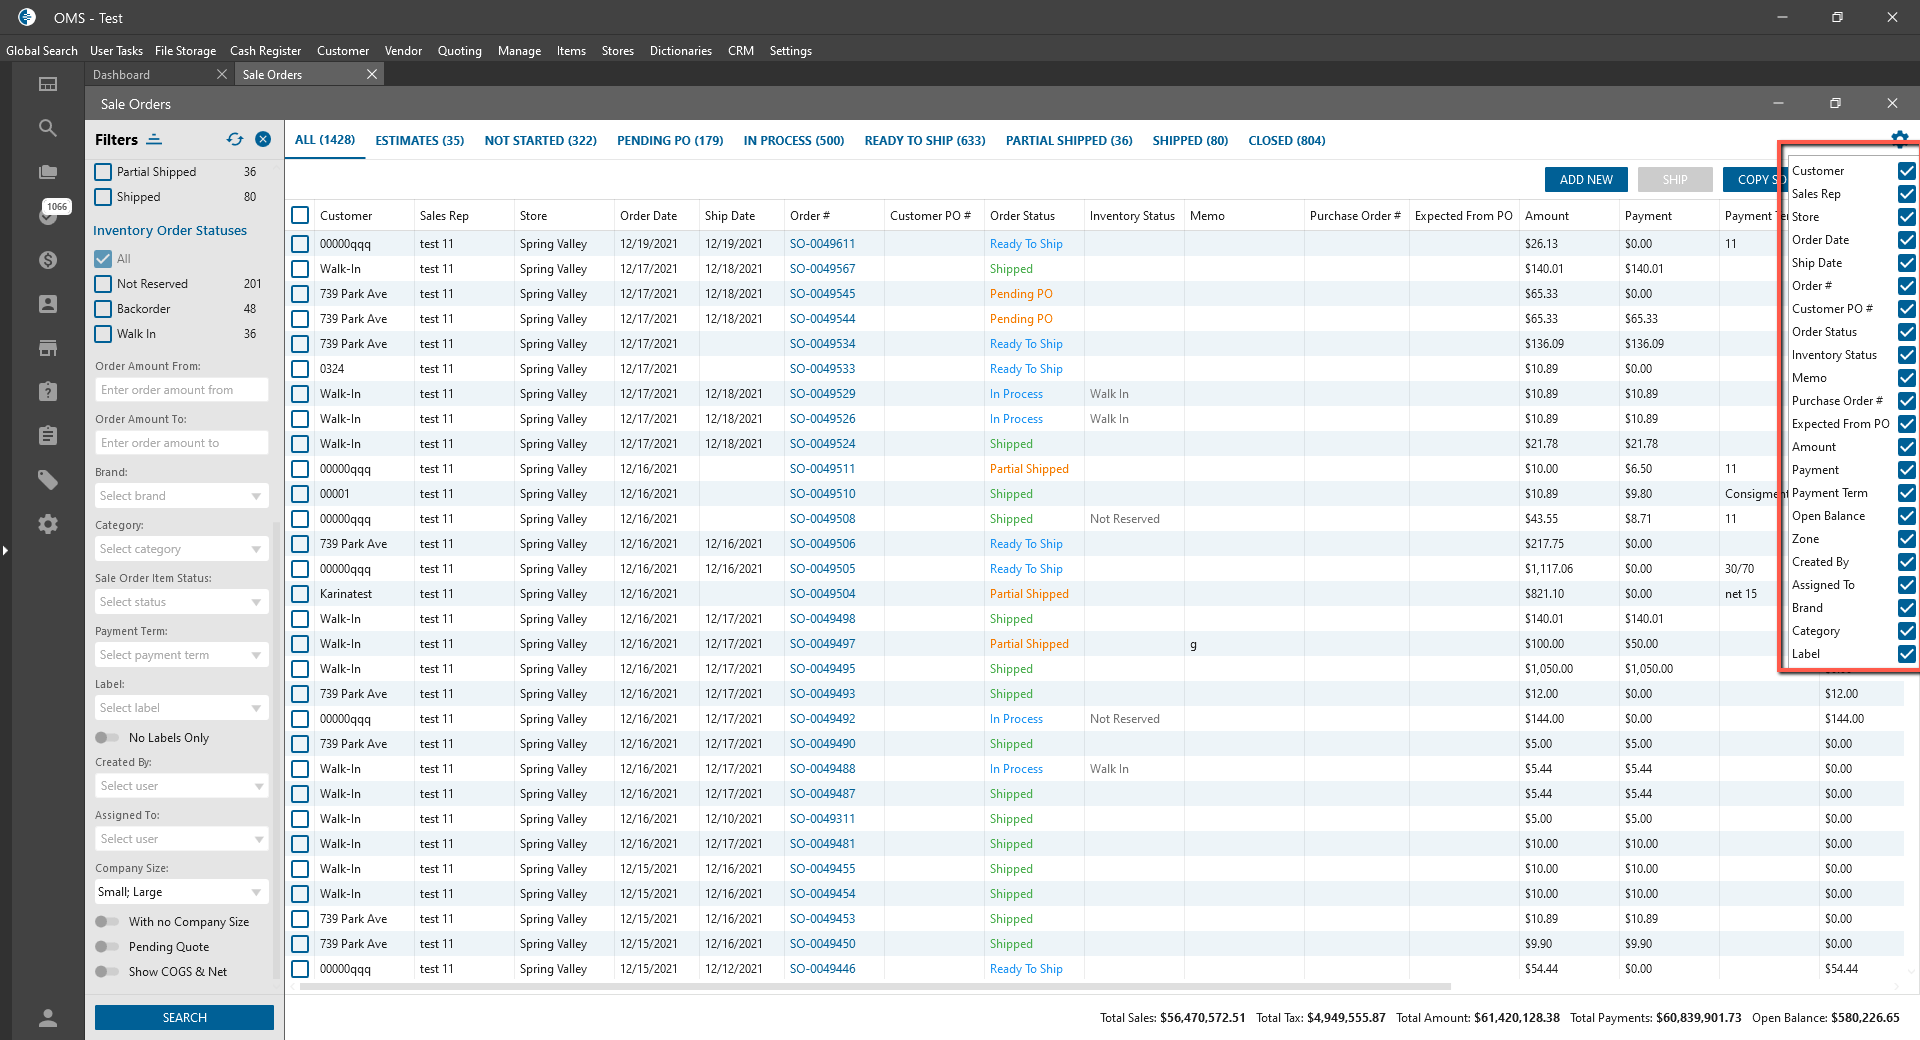Expand the Select brand dropdown
Viewport: 1920px width, 1040px height.
pyautogui.click(x=181, y=496)
